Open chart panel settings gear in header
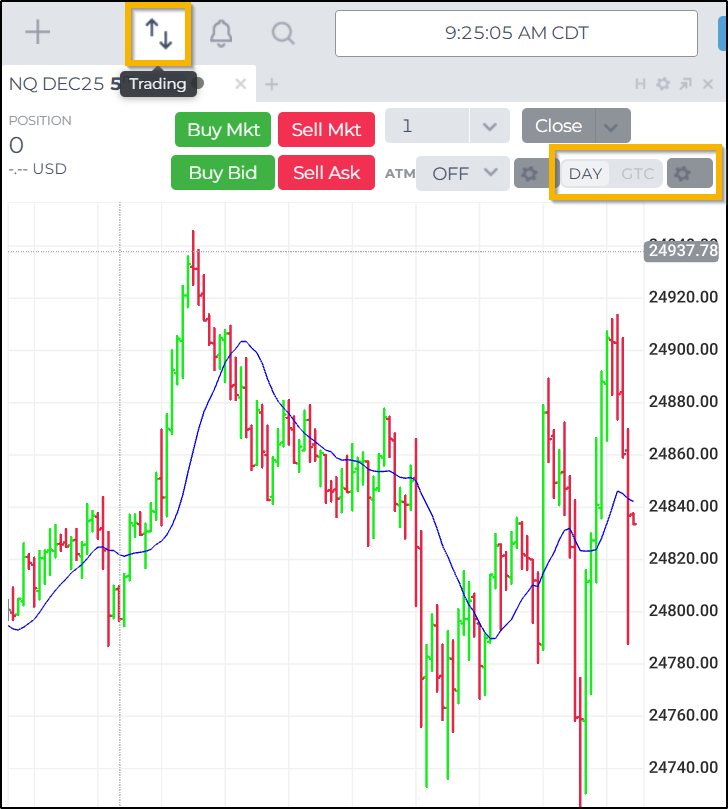Screen dimensions: 728x809 [662, 84]
